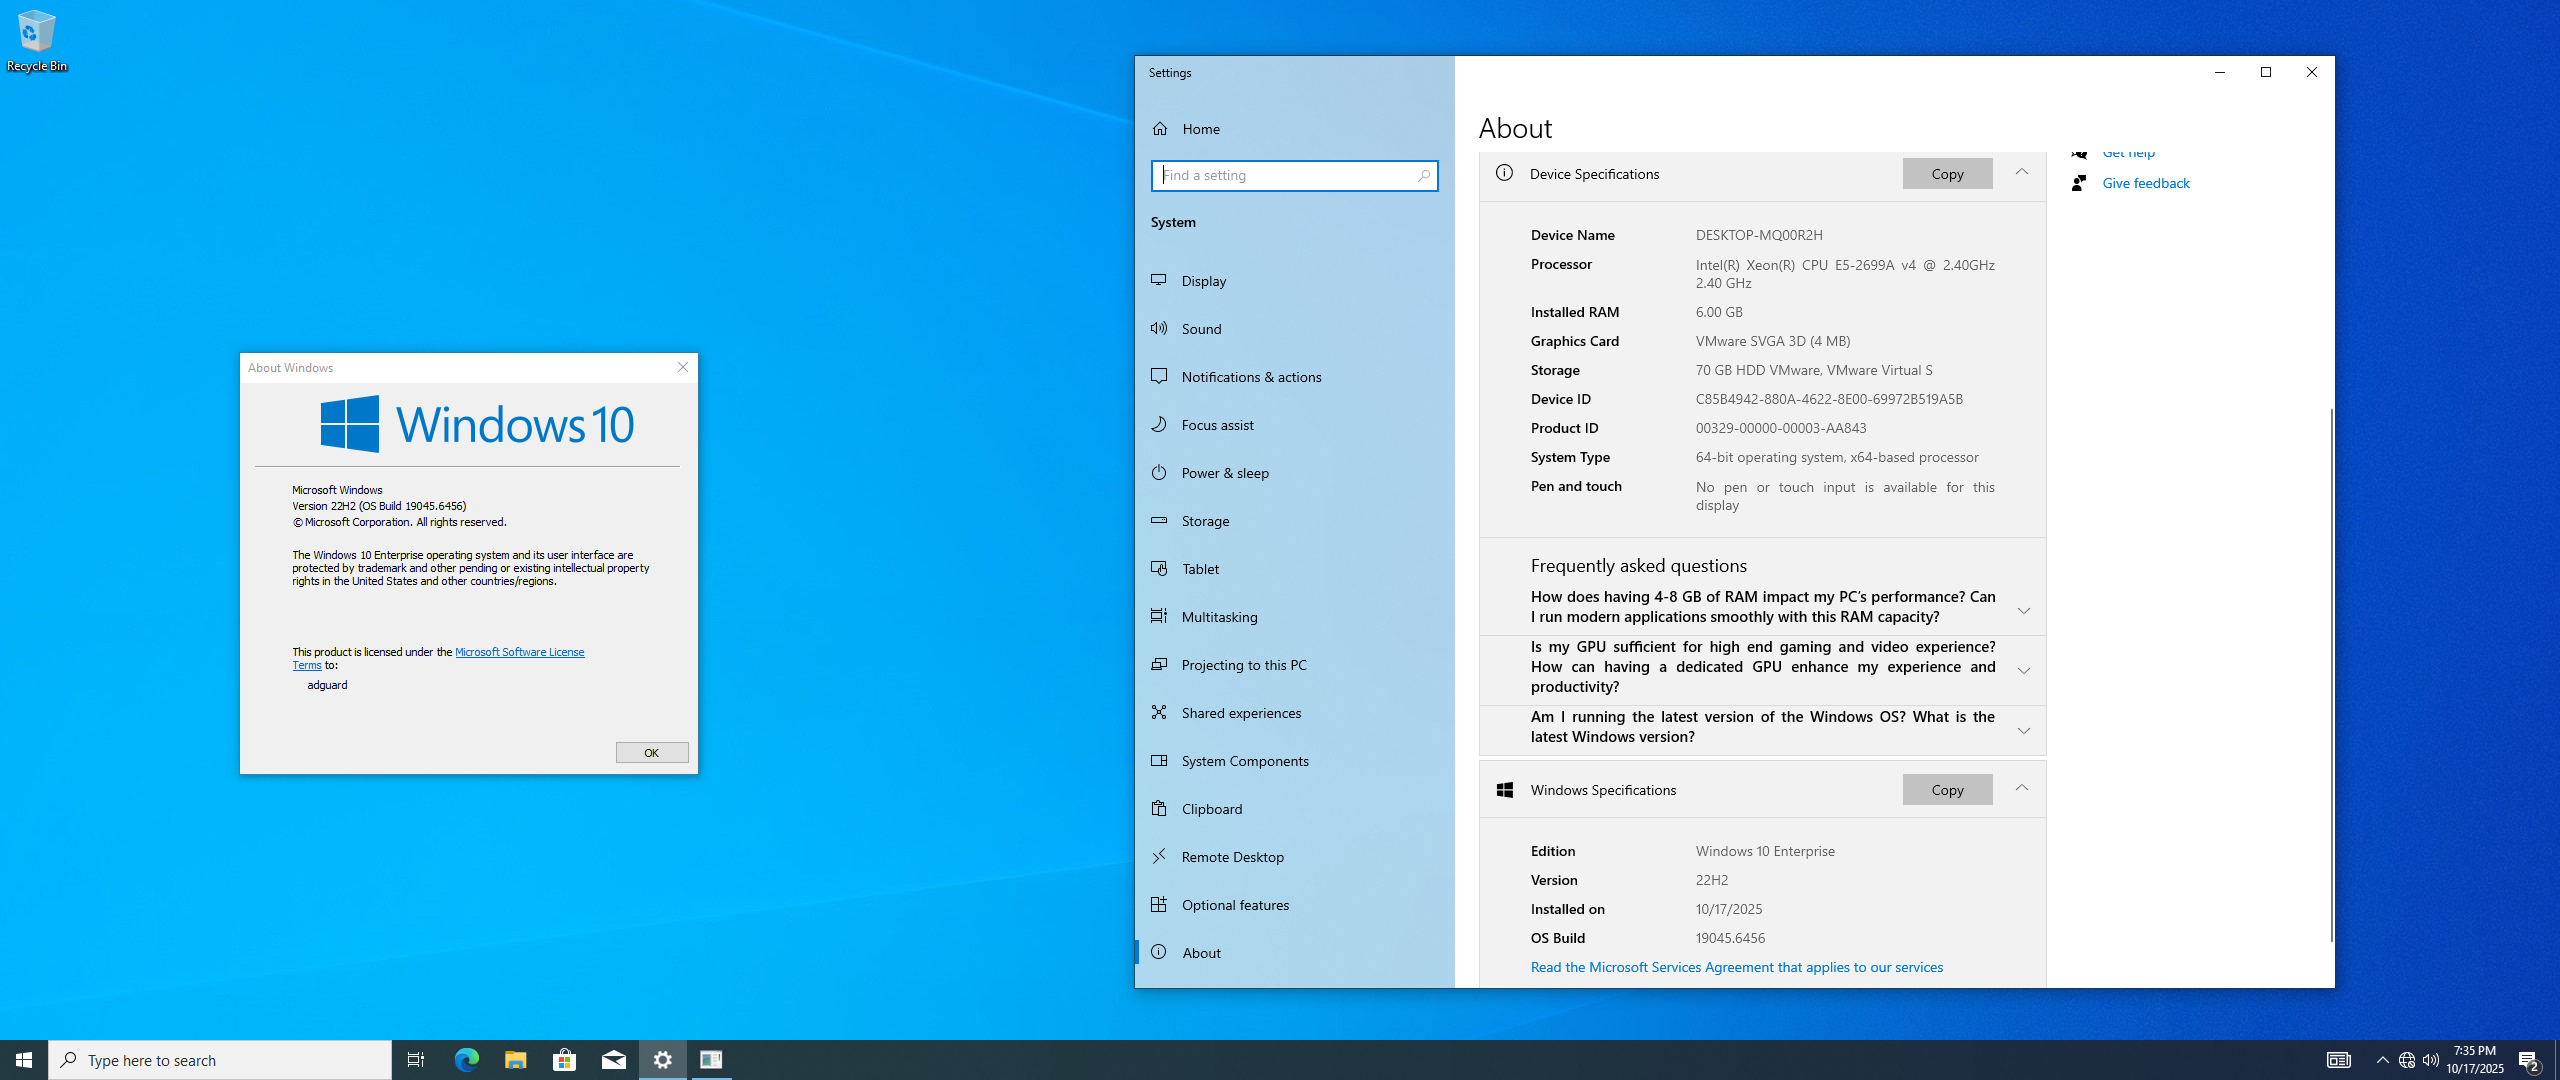Open the Microsoft Software License Terms link
The image size is (2560, 1080).
pyautogui.click(x=519, y=652)
